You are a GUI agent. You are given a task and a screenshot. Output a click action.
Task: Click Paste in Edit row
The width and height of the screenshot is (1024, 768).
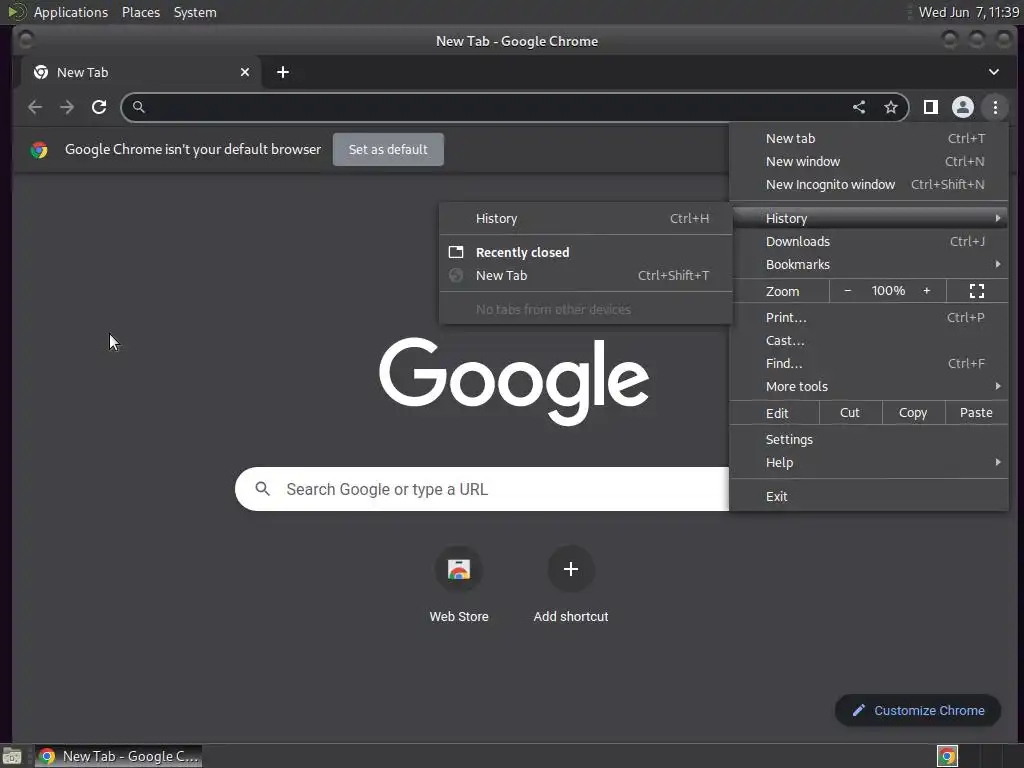(976, 413)
